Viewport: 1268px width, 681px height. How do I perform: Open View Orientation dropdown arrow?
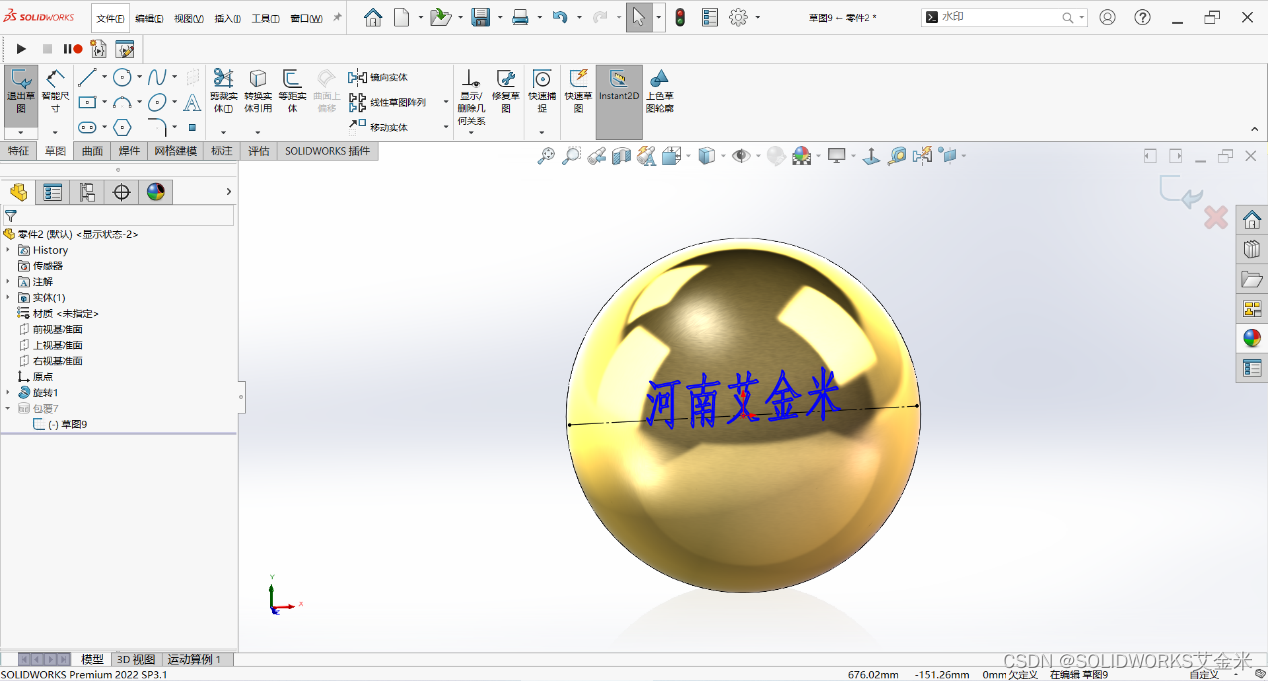click(686, 156)
